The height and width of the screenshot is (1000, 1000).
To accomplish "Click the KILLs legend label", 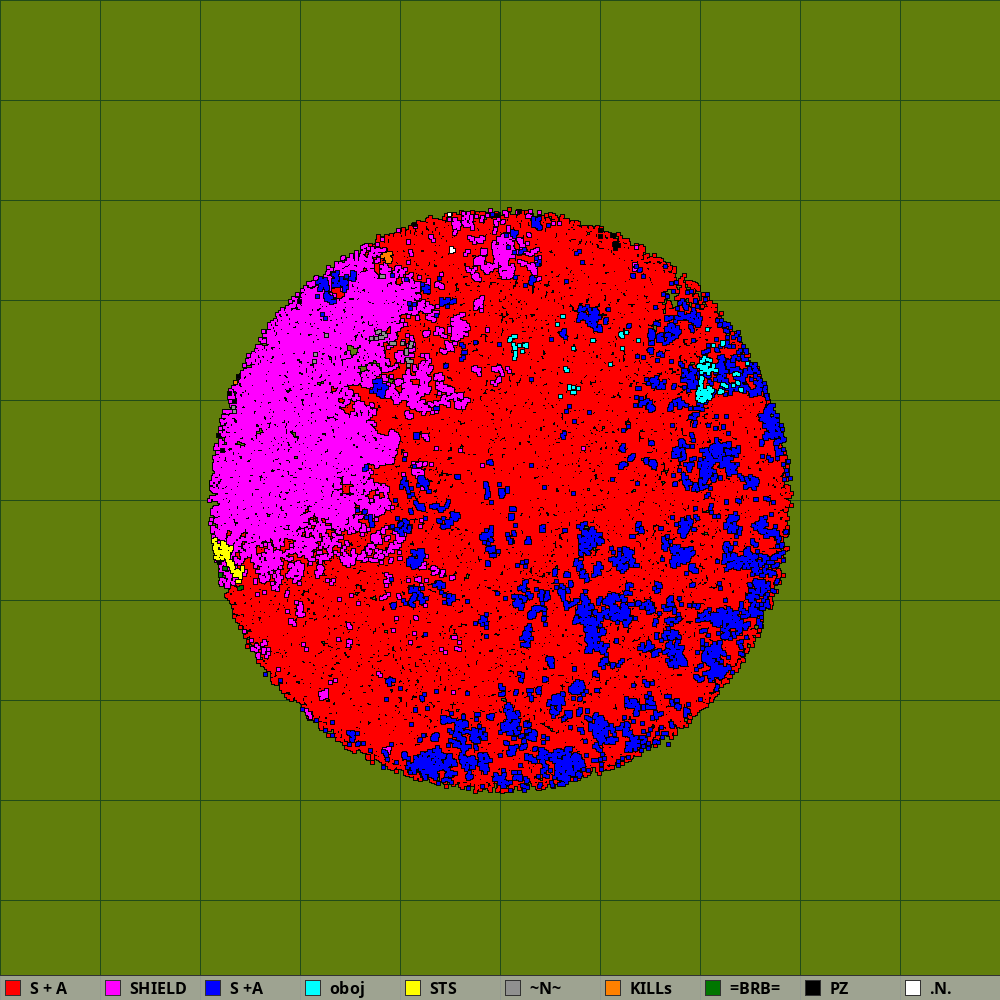I will point(651,989).
